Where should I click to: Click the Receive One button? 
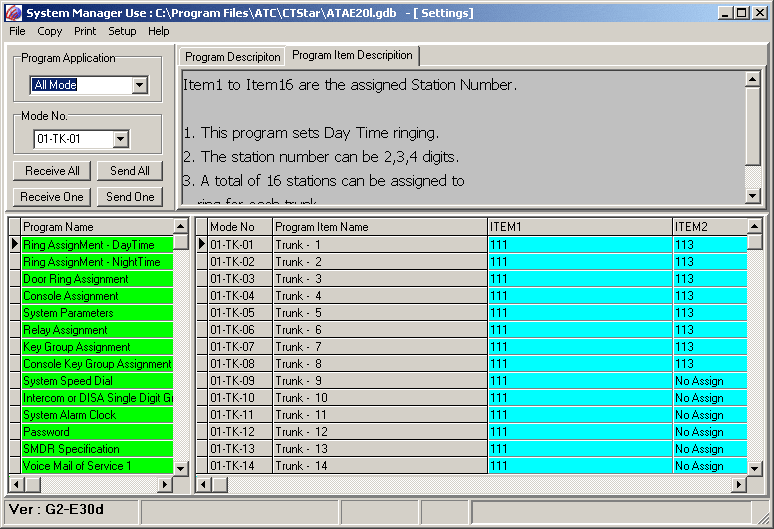[x=52, y=197]
